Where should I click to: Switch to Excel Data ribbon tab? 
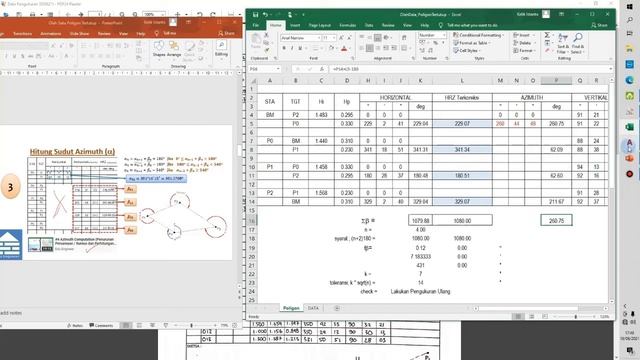[369, 25]
